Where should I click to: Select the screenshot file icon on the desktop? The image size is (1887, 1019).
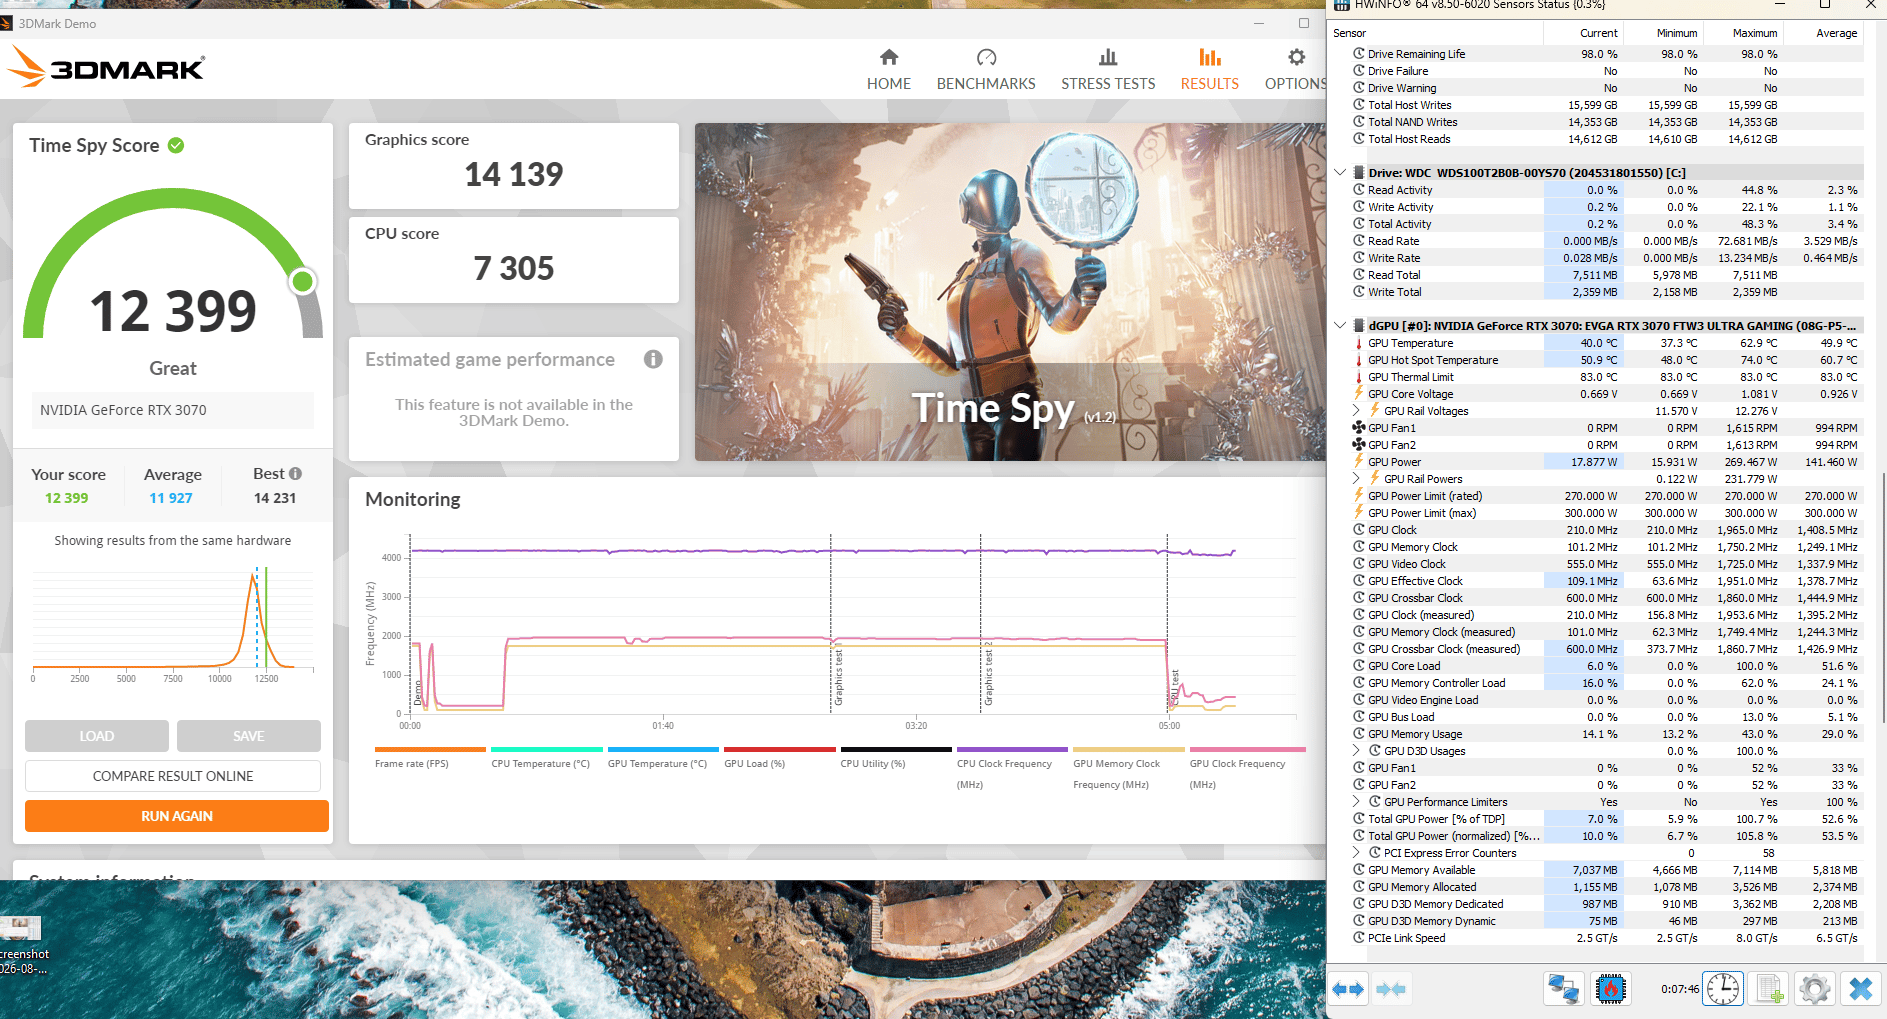pos(20,928)
